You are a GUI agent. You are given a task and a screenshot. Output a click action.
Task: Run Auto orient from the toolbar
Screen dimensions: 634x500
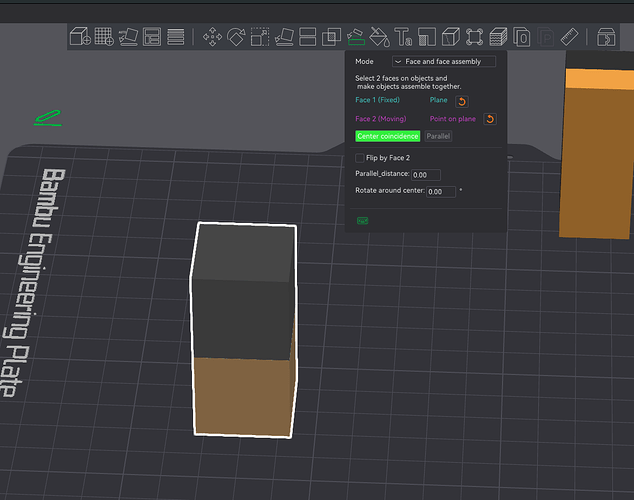tap(128, 36)
